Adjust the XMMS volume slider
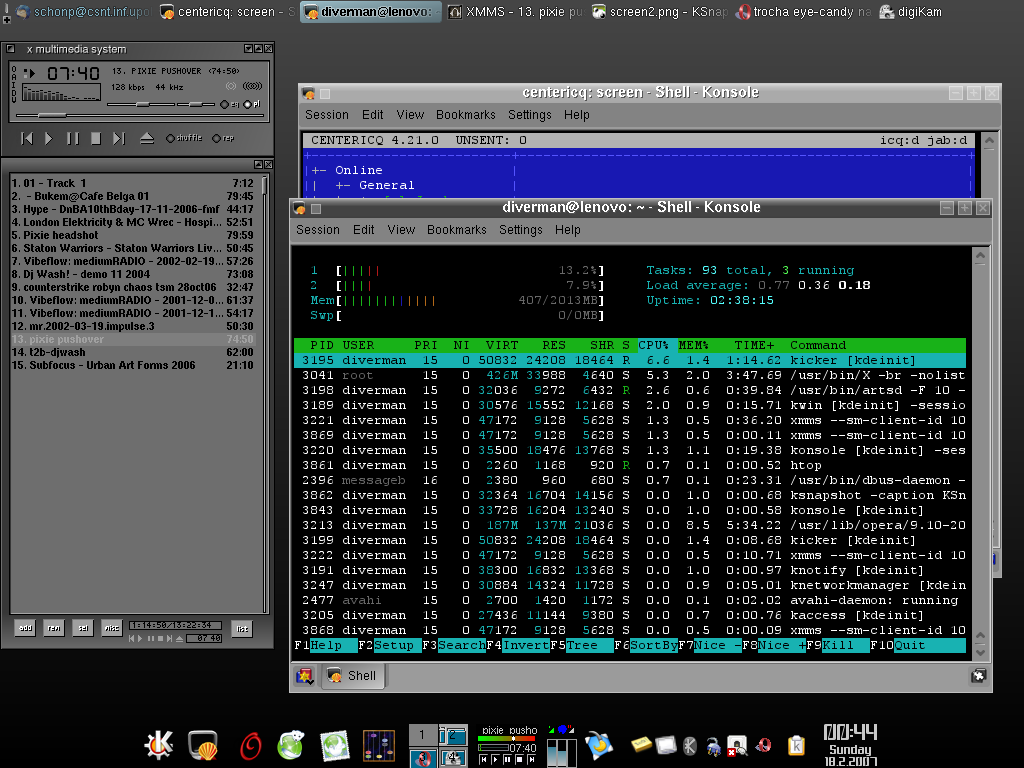Image resolution: width=1024 pixels, height=768 pixels. point(142,104)
